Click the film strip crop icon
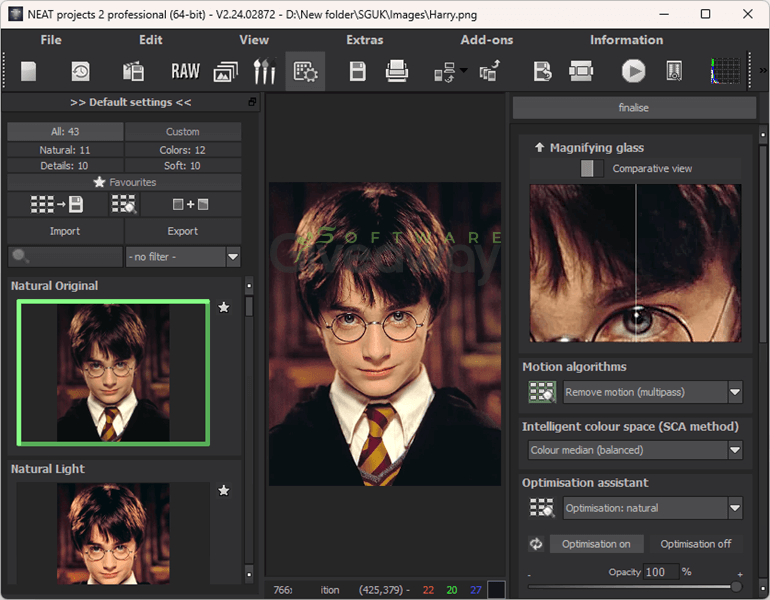 pyautogui.click(x=581, y=71)
